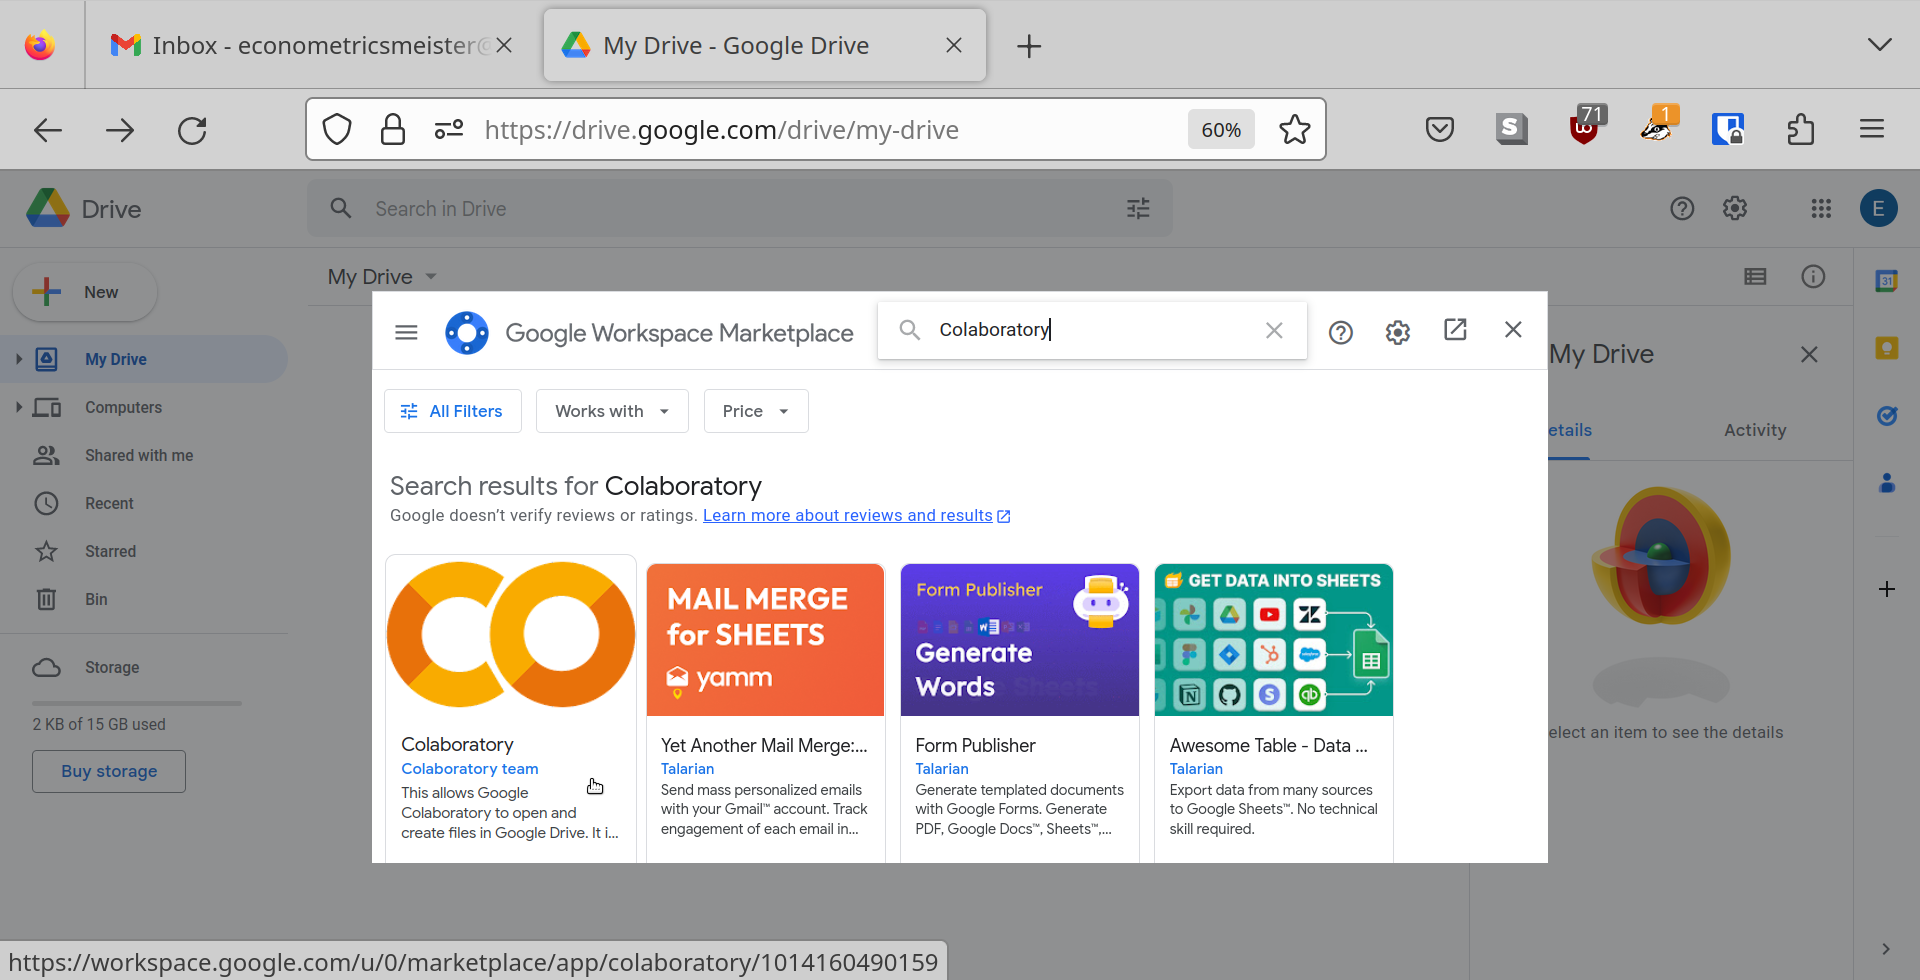Open site permissions icon in address bar

pos(449,129)
